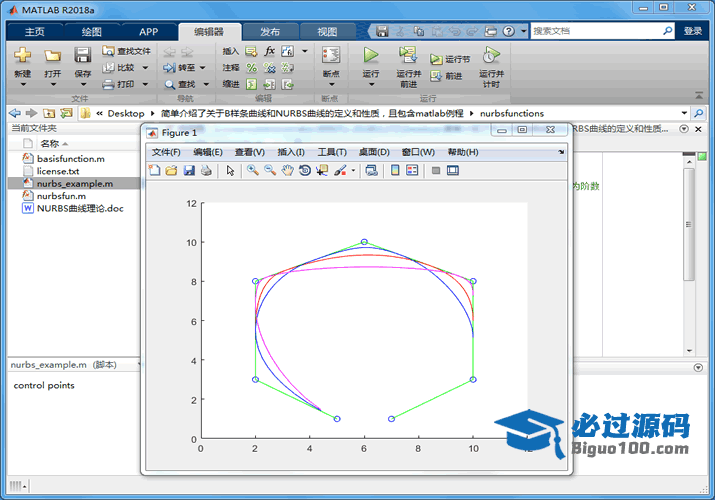The width and height of the screenshot is (715, 500).
Task: Click Figure 1 open file icon
Action: pos(171,170)
